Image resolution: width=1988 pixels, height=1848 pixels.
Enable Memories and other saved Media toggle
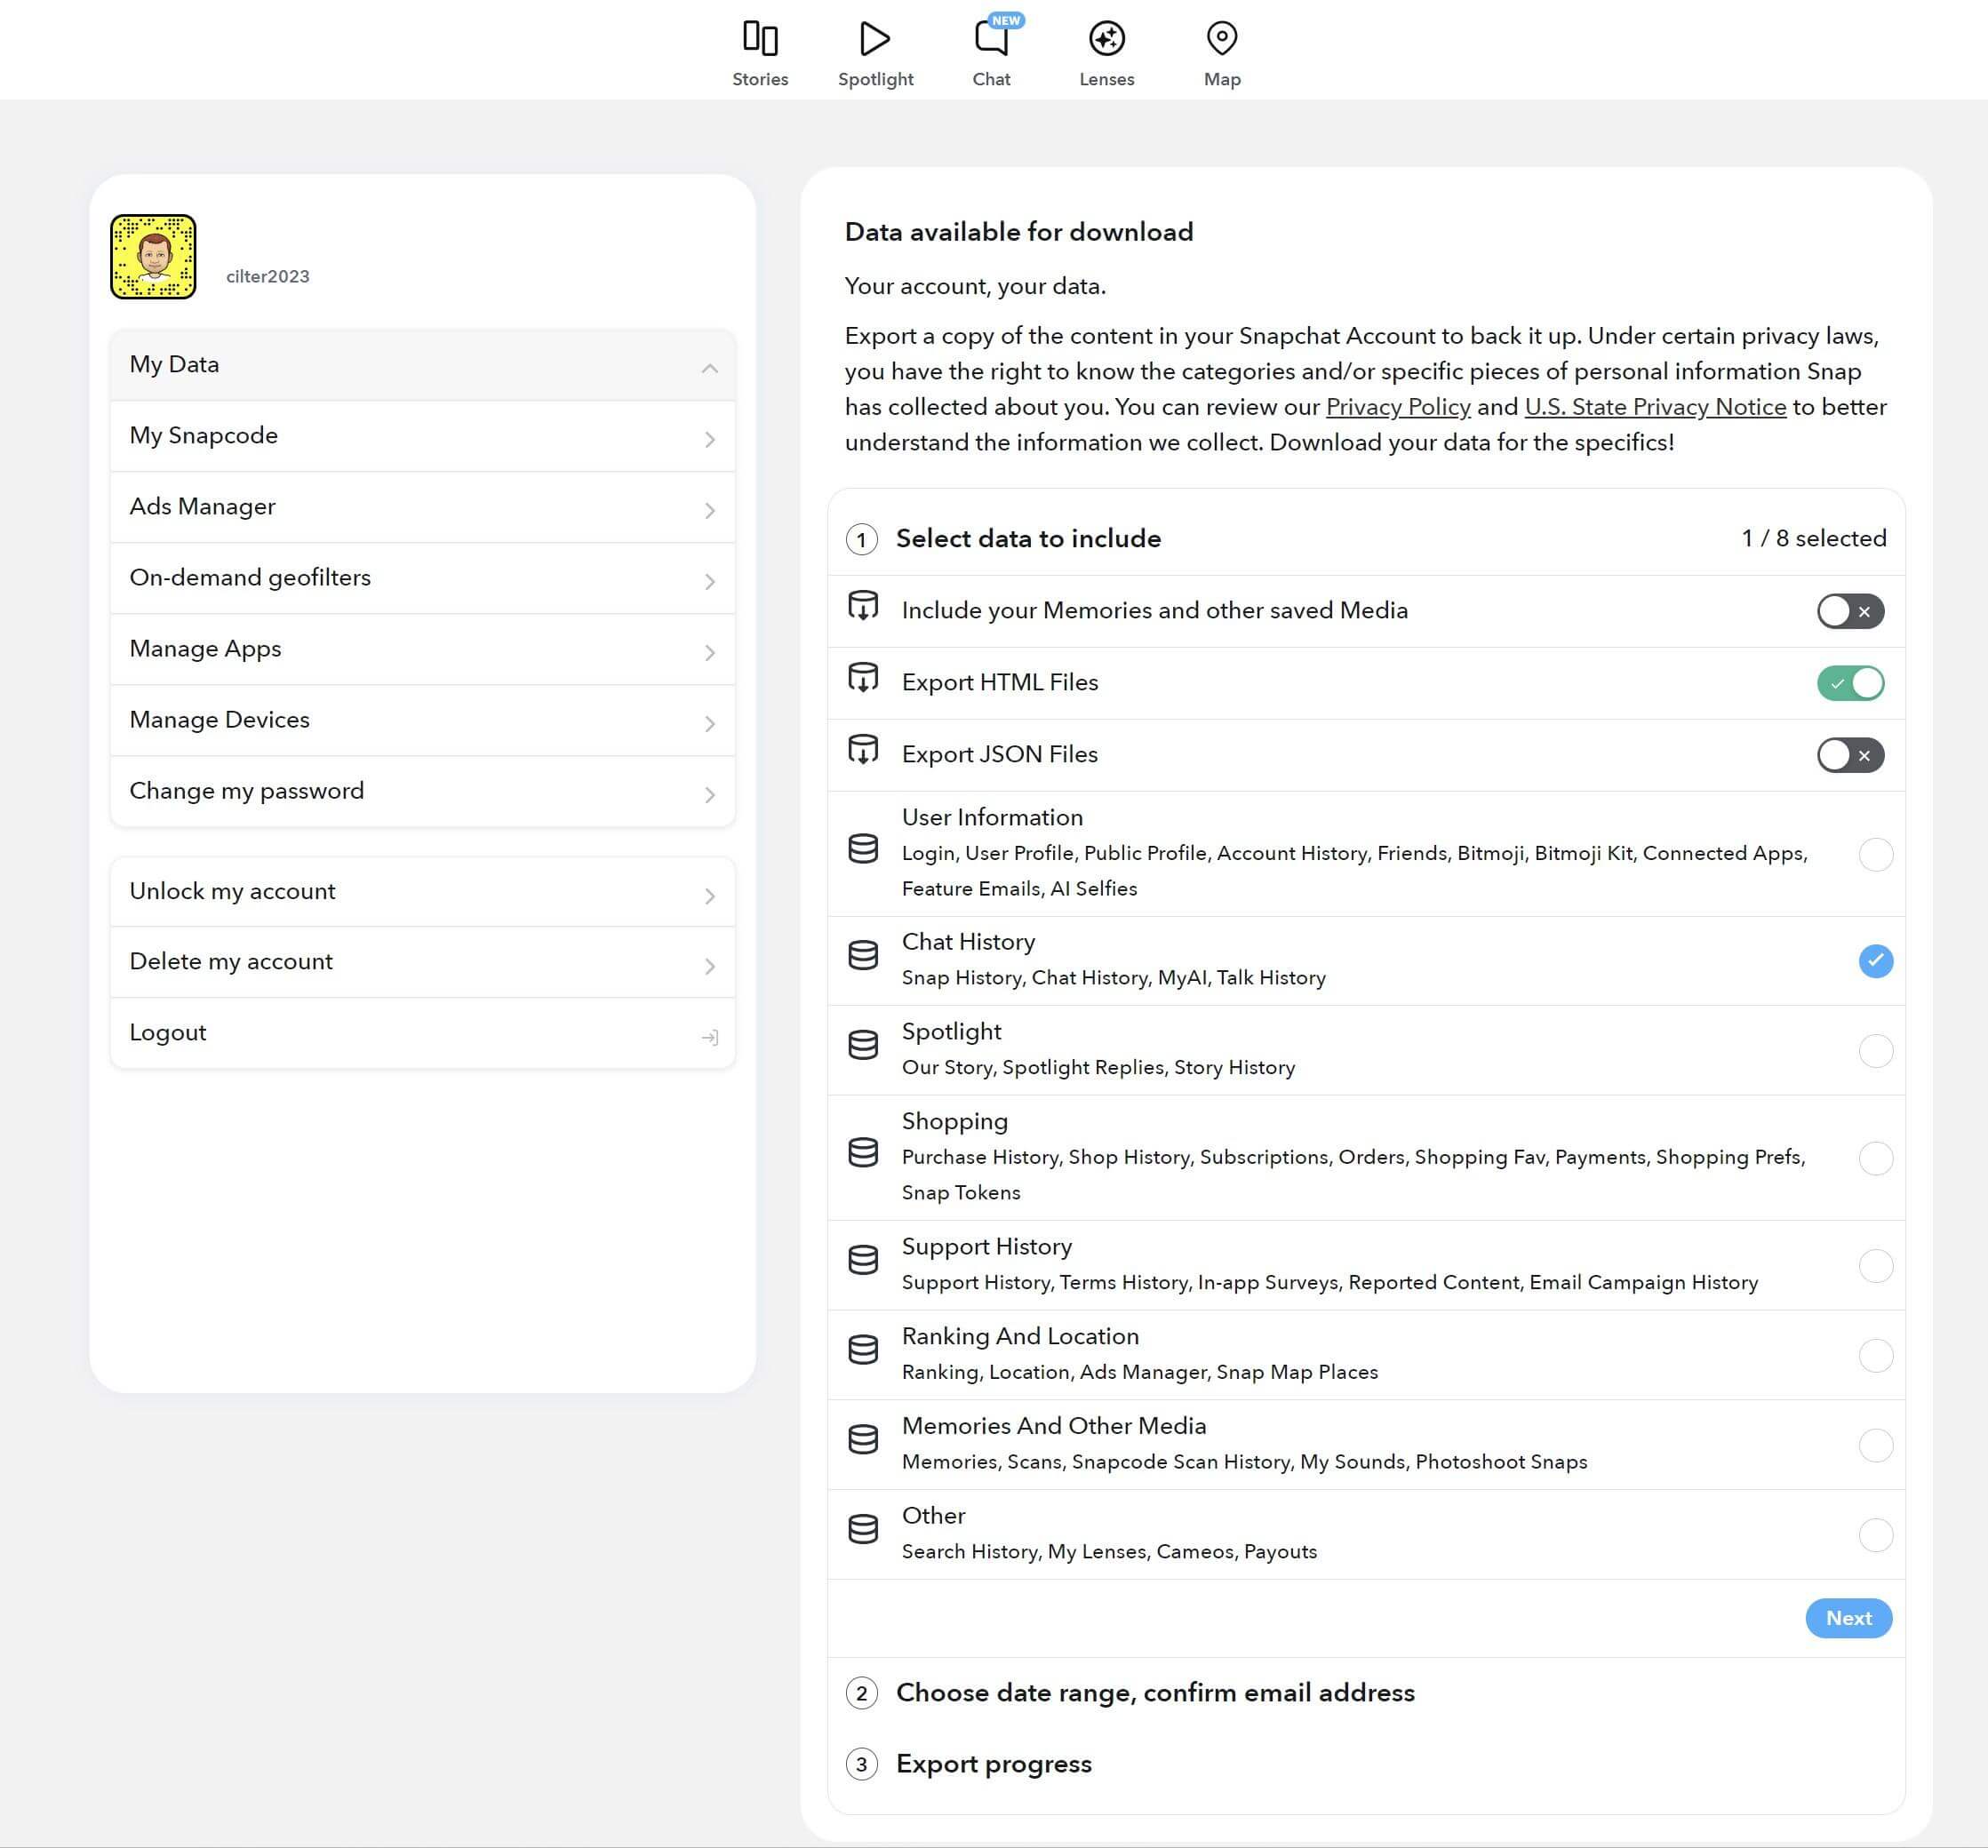(x=1850, y=611)
